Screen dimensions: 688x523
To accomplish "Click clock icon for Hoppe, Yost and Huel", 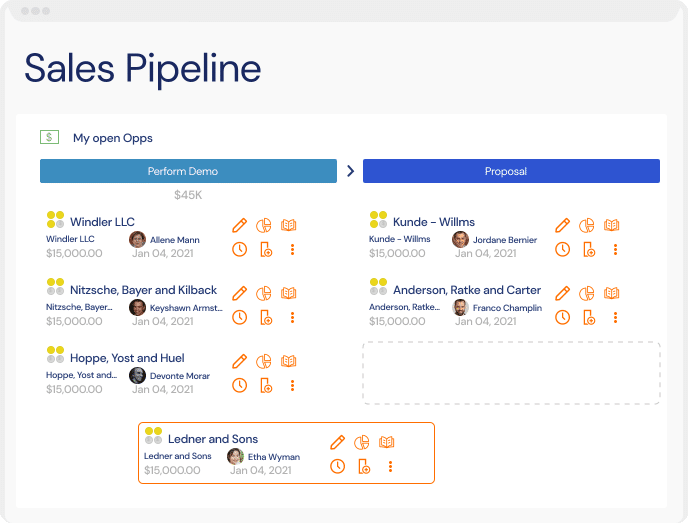I will click(x=240, y=385).
